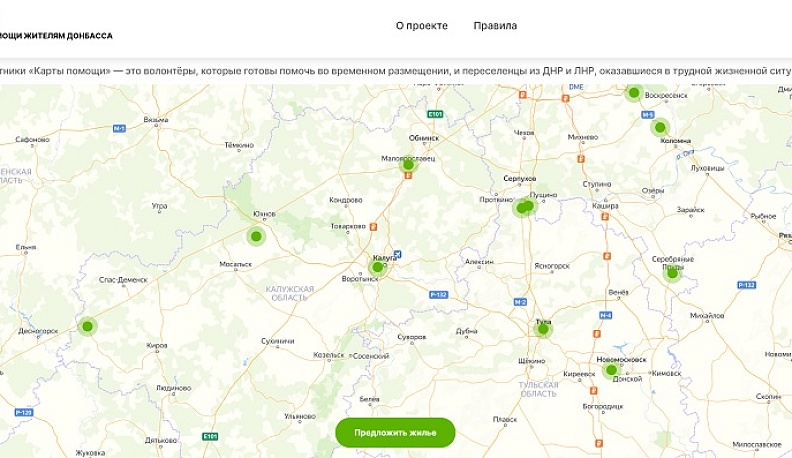
Task: Select the green marker near Коломна
Action: [x=660, y=128]
